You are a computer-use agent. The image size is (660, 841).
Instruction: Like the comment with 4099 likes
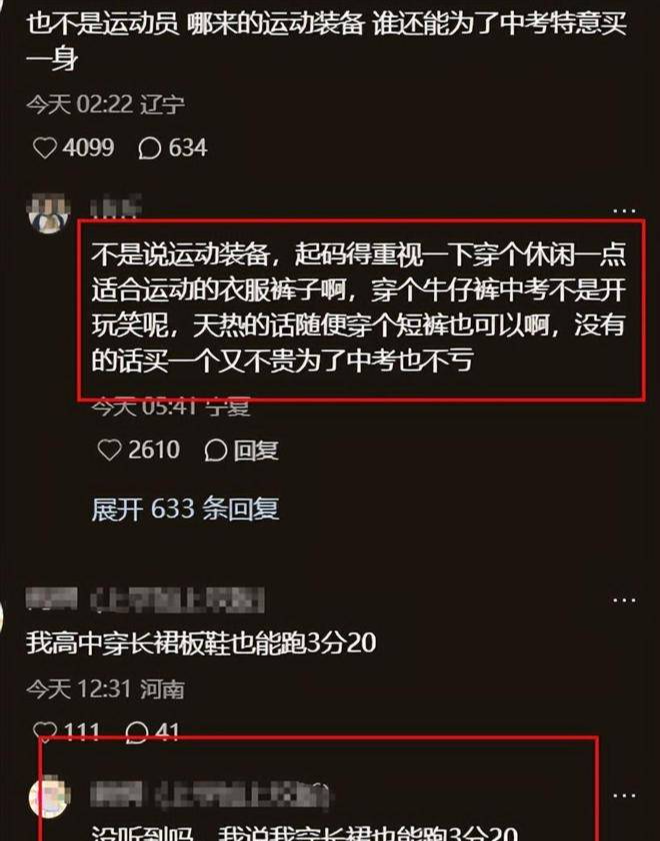[x=45, y=148]
